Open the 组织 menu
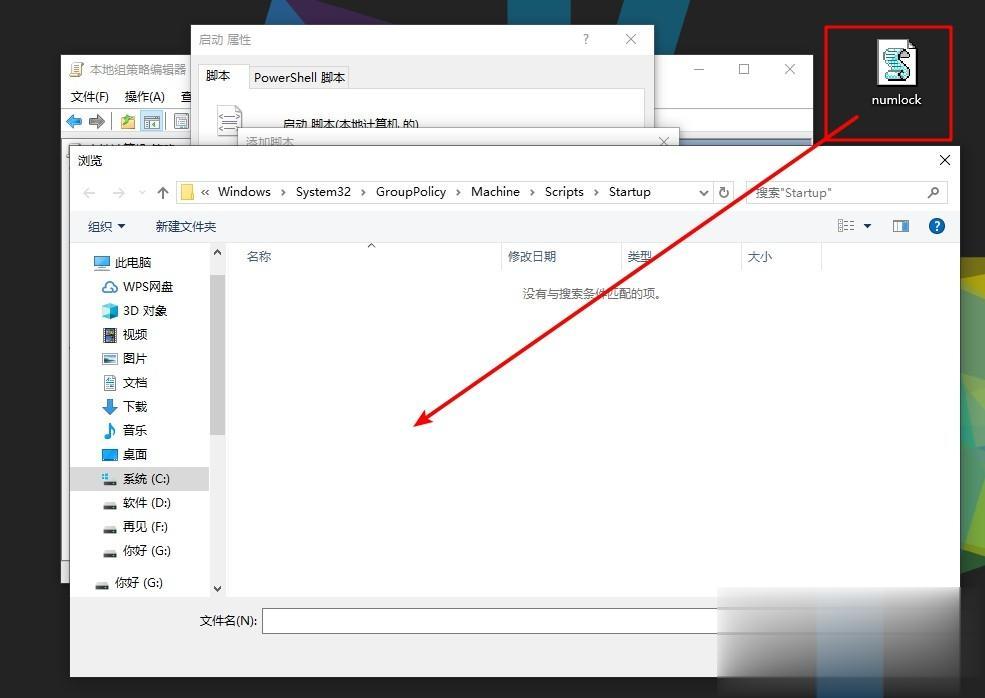Screen dimensions: 985x698 pos(106,226)
